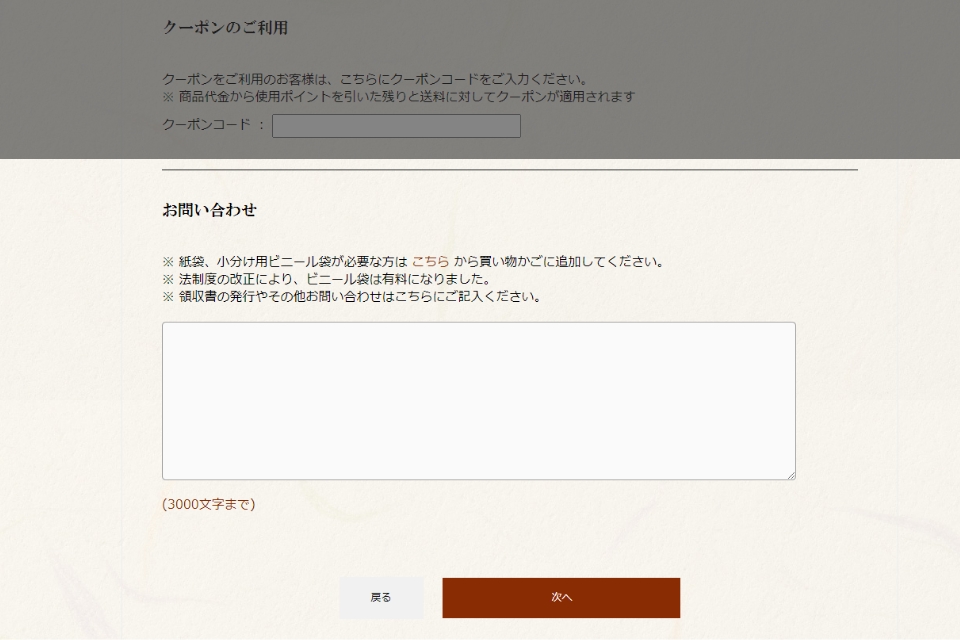The height and width of the screenshot is (640, 960).
Task: Click the 次へ button
Action: tap(561, 597)
